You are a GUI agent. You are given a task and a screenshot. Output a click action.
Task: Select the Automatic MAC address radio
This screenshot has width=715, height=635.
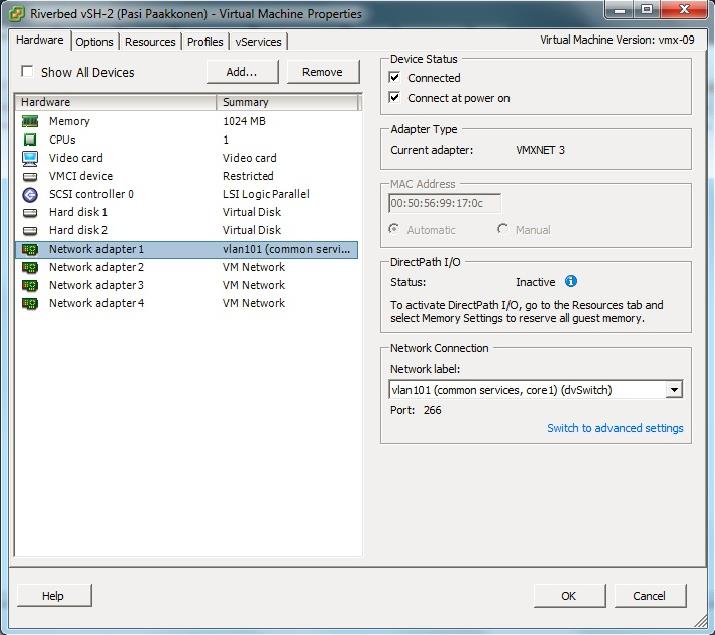click(x=394, y=229)
